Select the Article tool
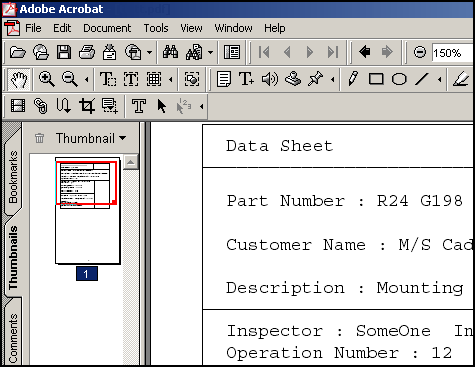The image size is (475, 367). click(x=63, y=106)
